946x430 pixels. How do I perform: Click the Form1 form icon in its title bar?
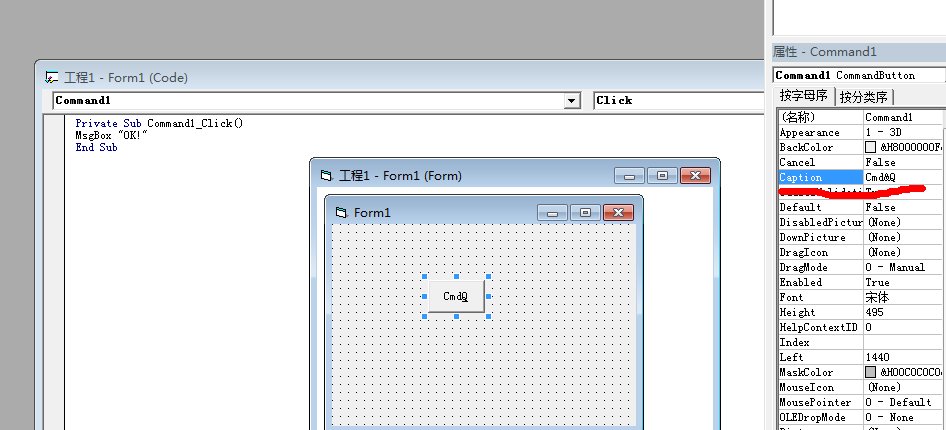click(x=340, y=212)
